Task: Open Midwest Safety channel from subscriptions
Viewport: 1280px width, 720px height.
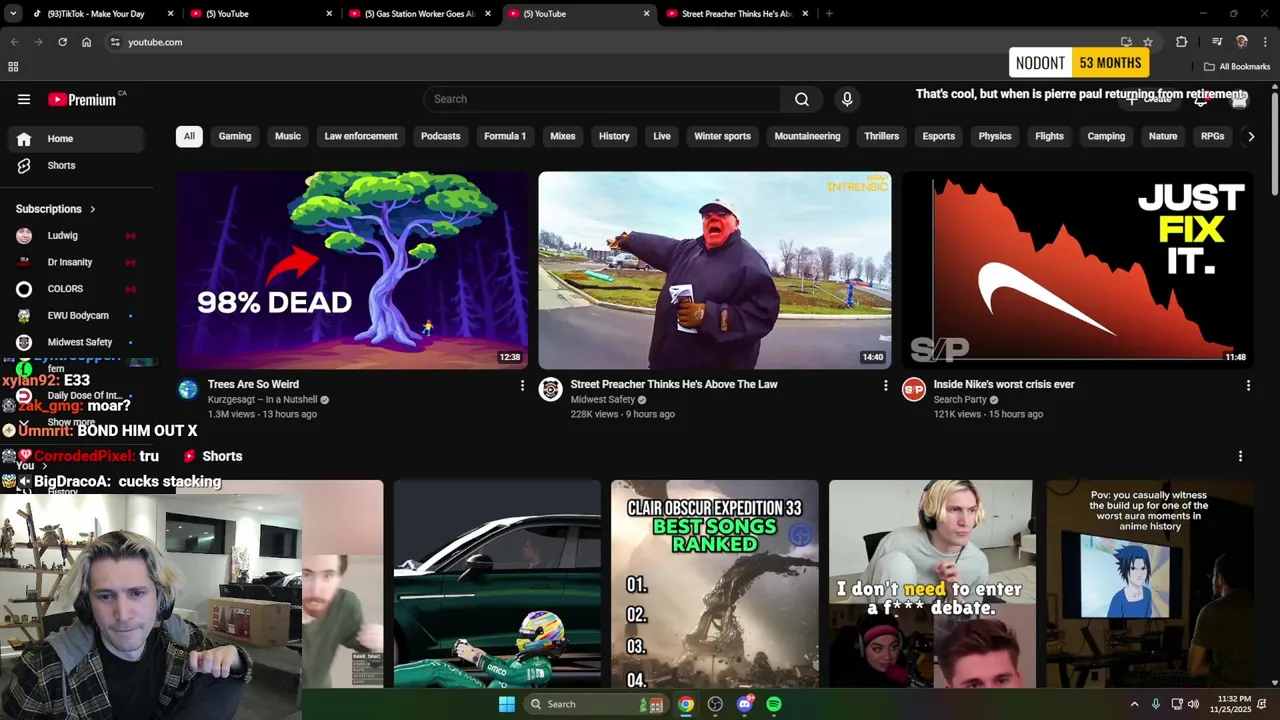Action: 76,342
